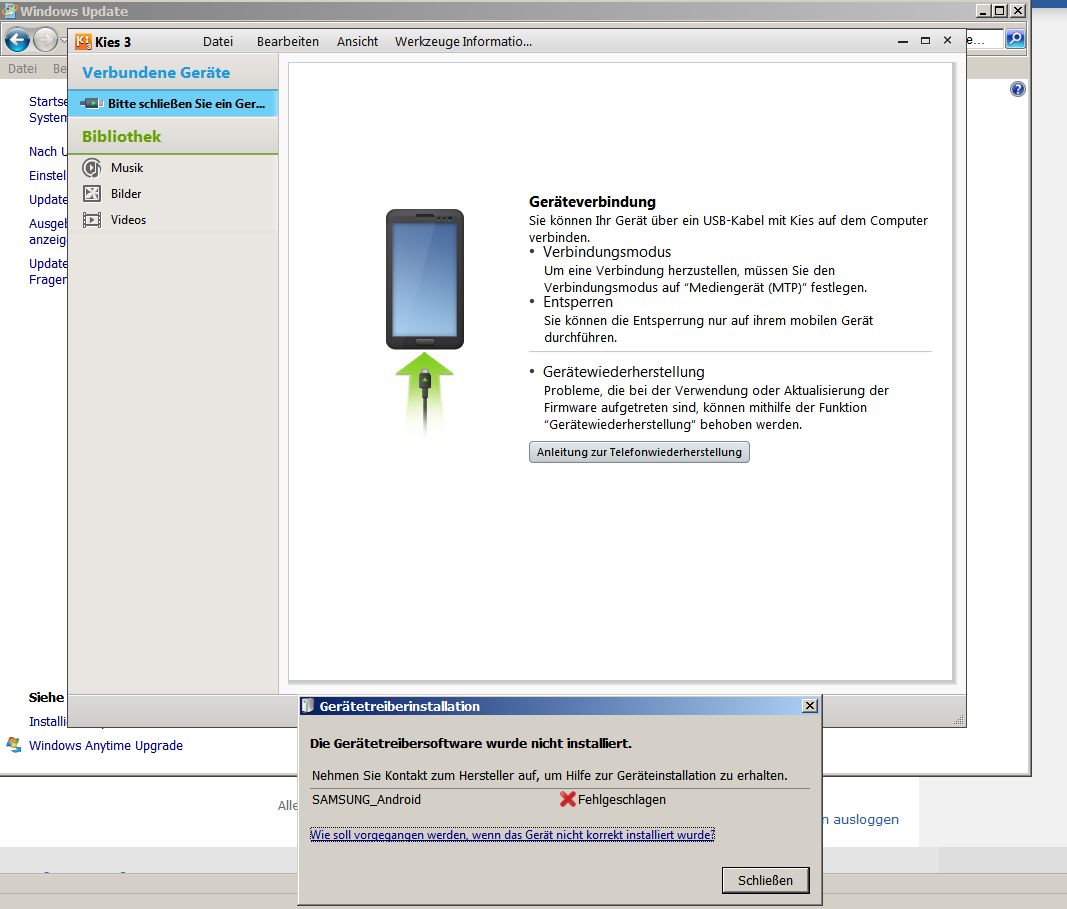Click 'Anleitung zur Telefonwiederherstellung' button

click(x=639, y=452)
